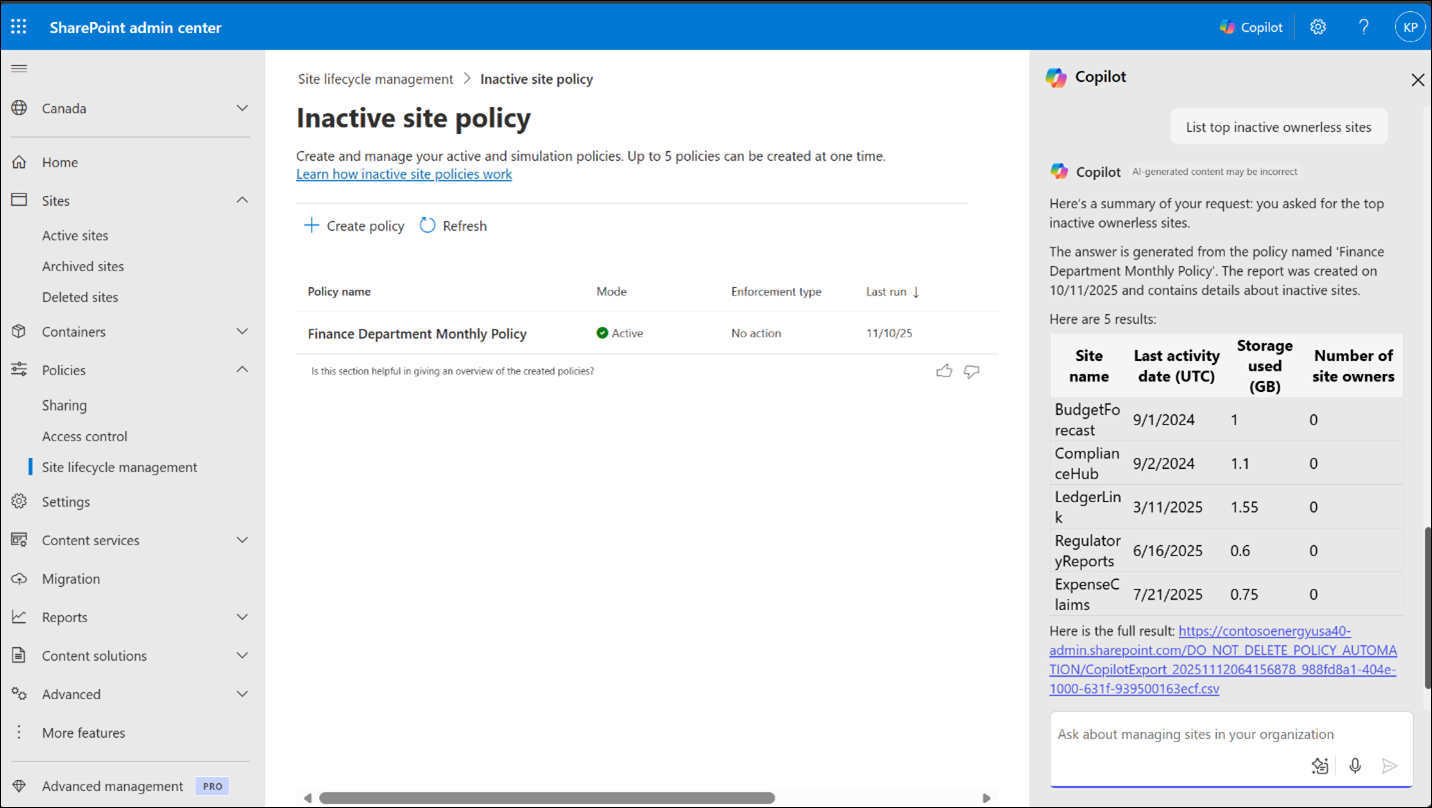Open Copilot from the top bar
This screenshot has width=1432, height=808.
[x=1251, y=27]
